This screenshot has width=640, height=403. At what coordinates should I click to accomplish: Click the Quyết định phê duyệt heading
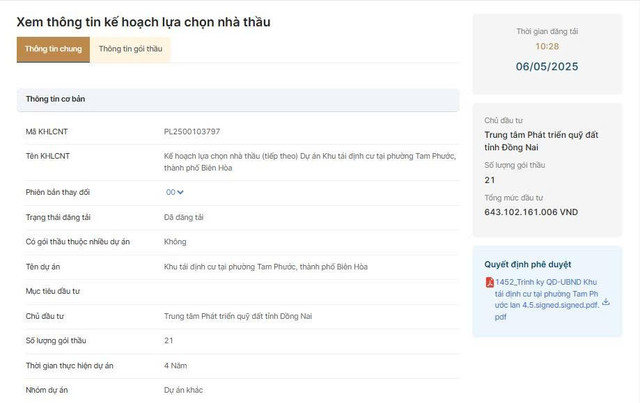point(528,265)
